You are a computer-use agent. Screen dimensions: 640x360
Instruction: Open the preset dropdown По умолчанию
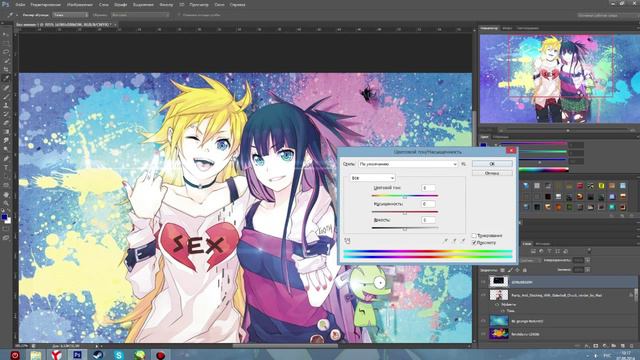(x=408, y=164)
